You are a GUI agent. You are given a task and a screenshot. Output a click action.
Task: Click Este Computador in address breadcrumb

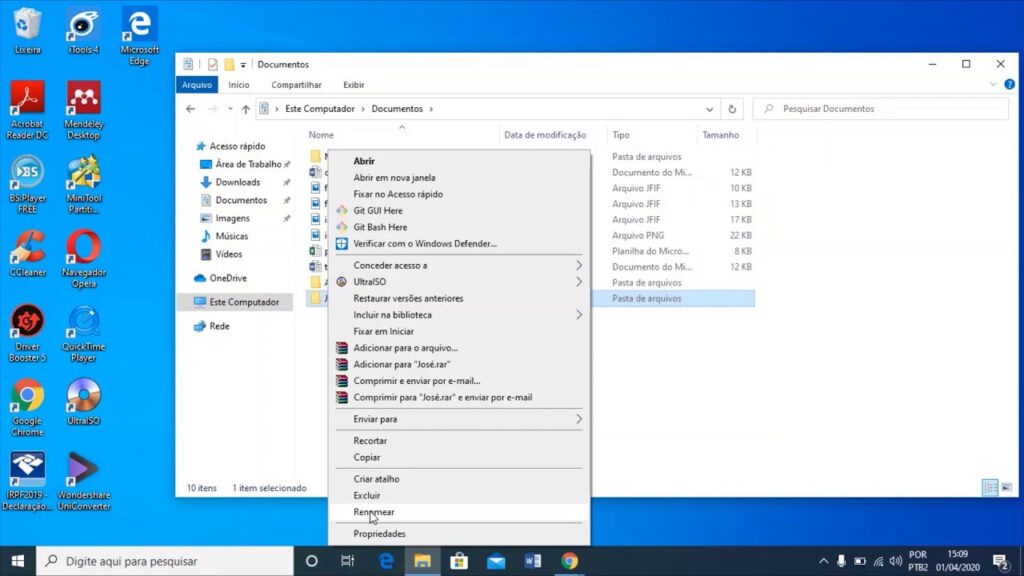(x=320, y=109)
